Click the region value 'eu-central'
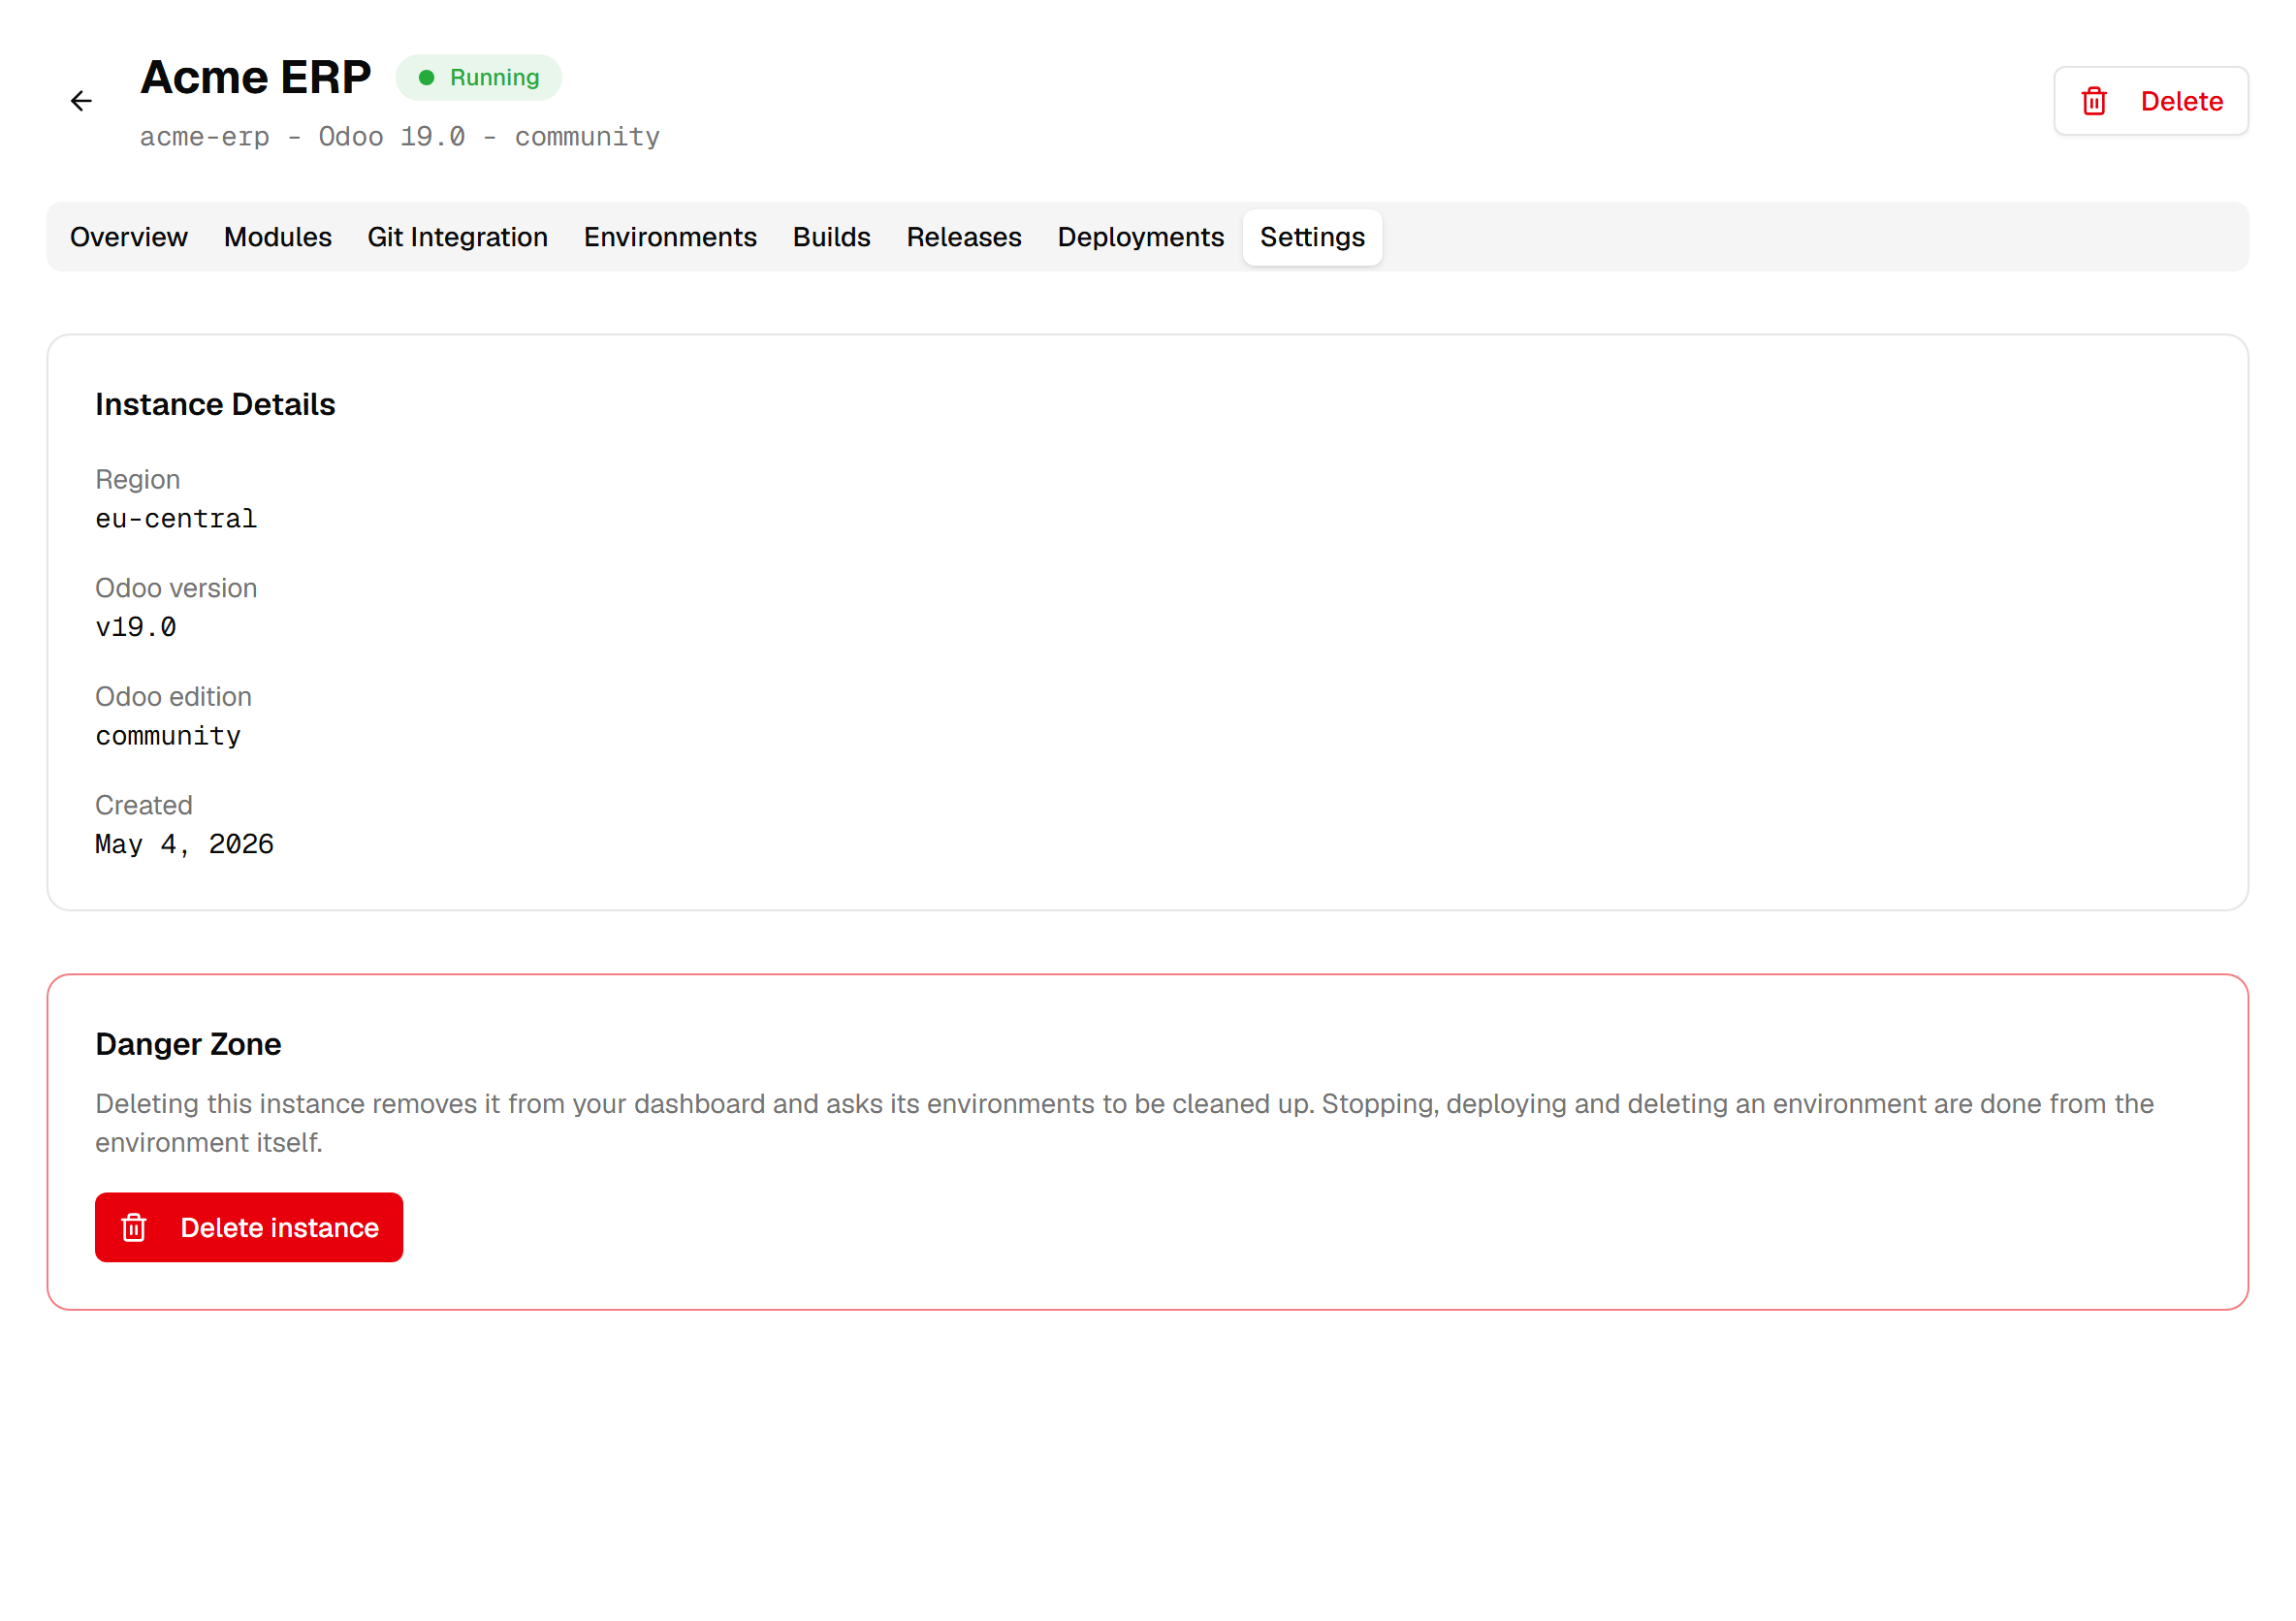2296x1621 pixels. click(x=176, y=519)
